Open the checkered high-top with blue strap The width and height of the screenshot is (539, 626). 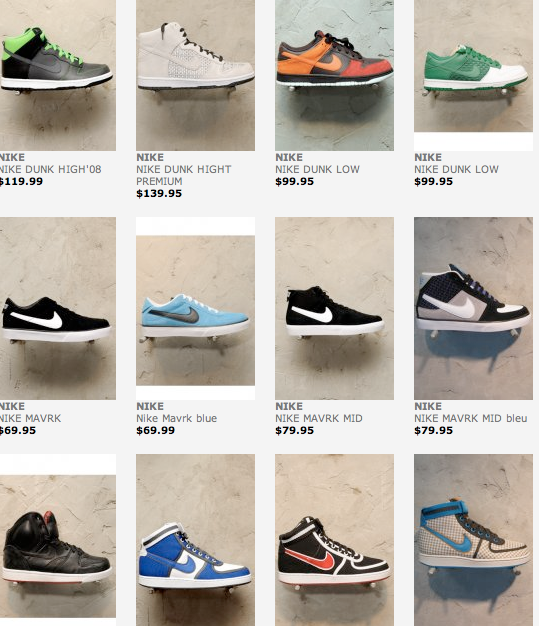click(x=473, y=540)
